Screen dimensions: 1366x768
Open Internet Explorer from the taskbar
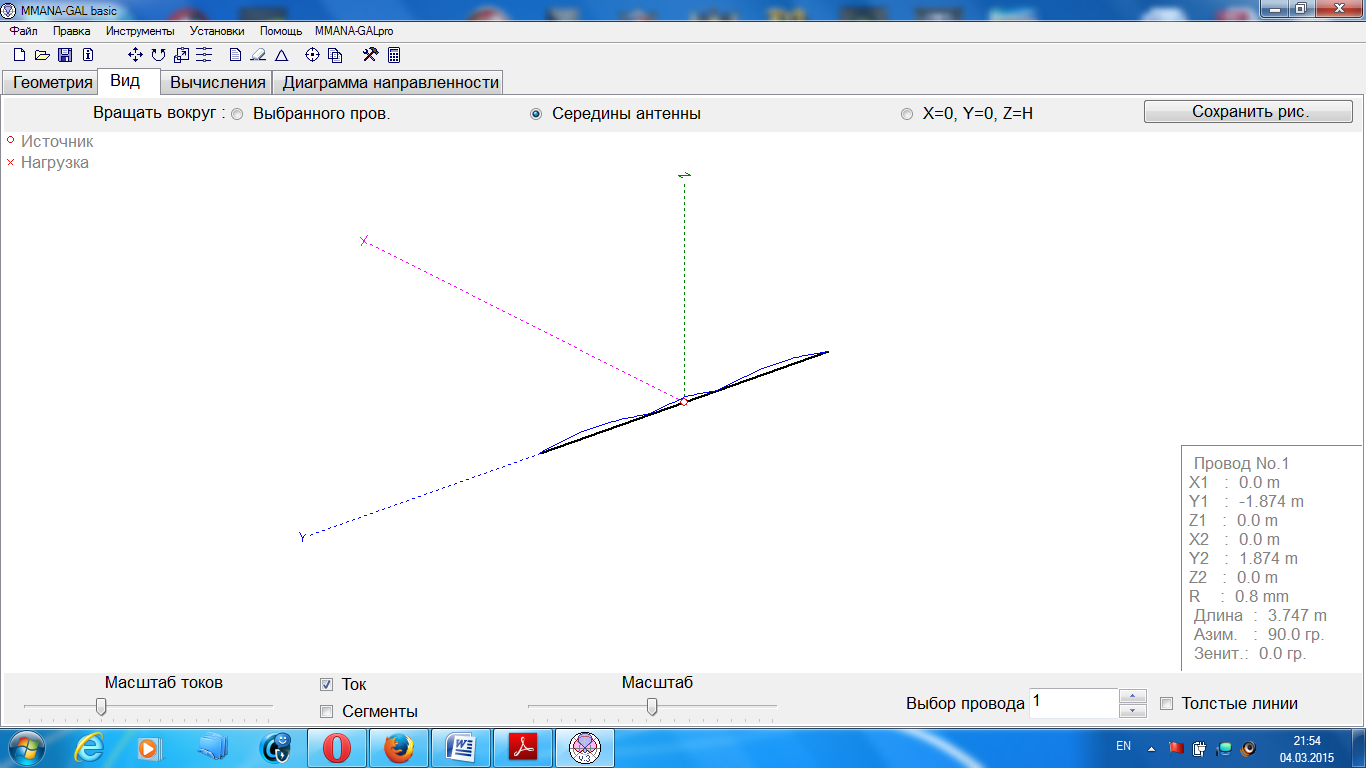[89, 748]
